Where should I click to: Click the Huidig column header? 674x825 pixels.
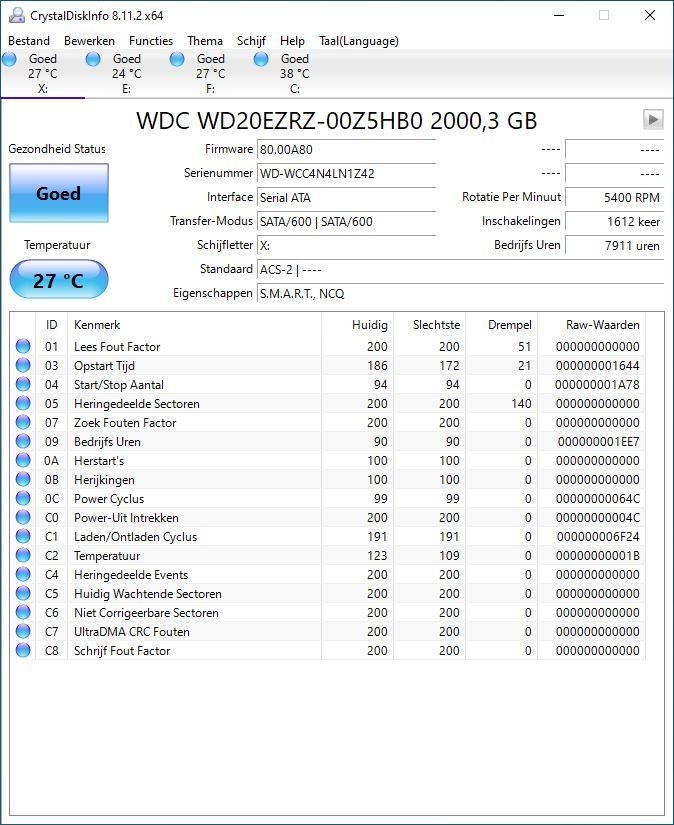357,325
